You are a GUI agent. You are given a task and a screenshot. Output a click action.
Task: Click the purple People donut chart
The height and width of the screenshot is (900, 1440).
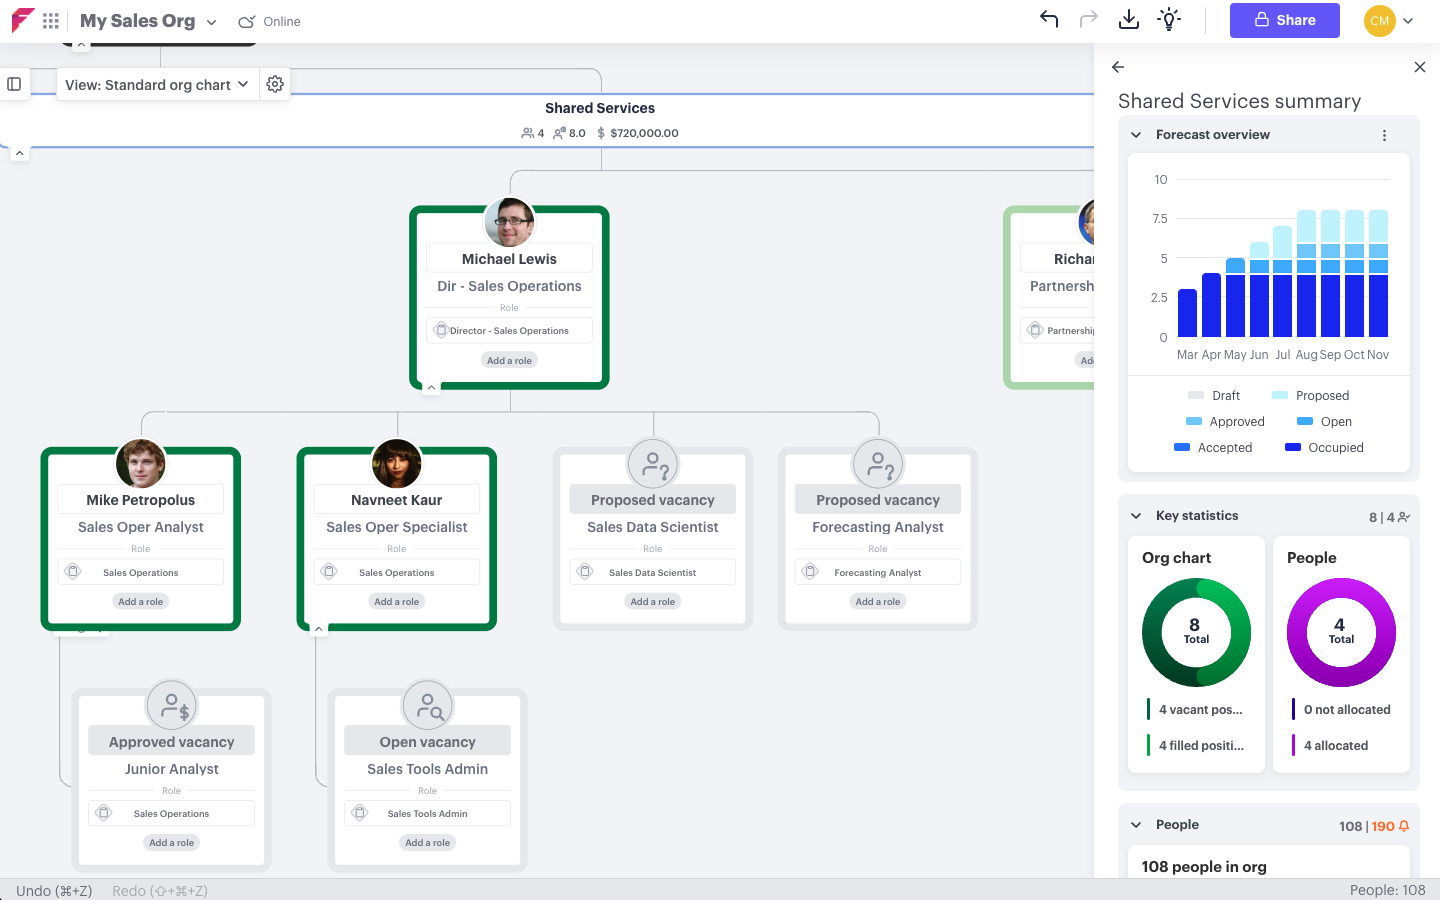[1341, 633]
